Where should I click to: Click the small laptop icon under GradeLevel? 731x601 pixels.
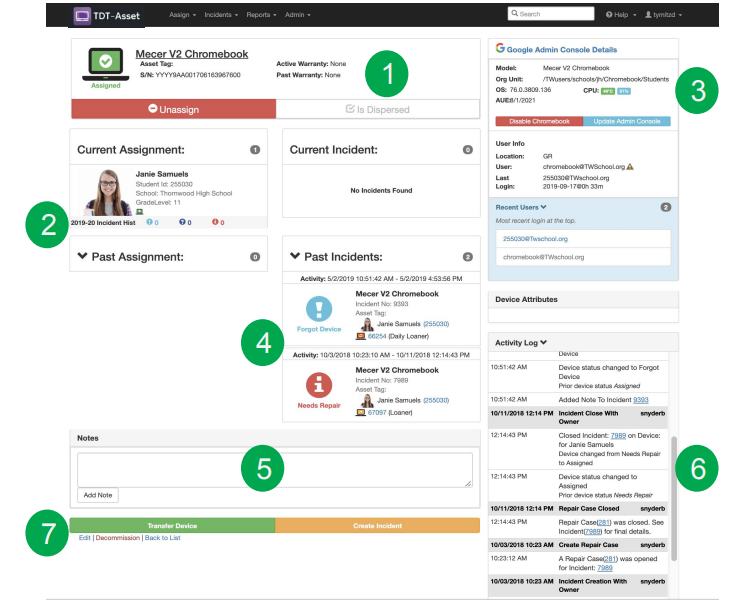[139, 212]
